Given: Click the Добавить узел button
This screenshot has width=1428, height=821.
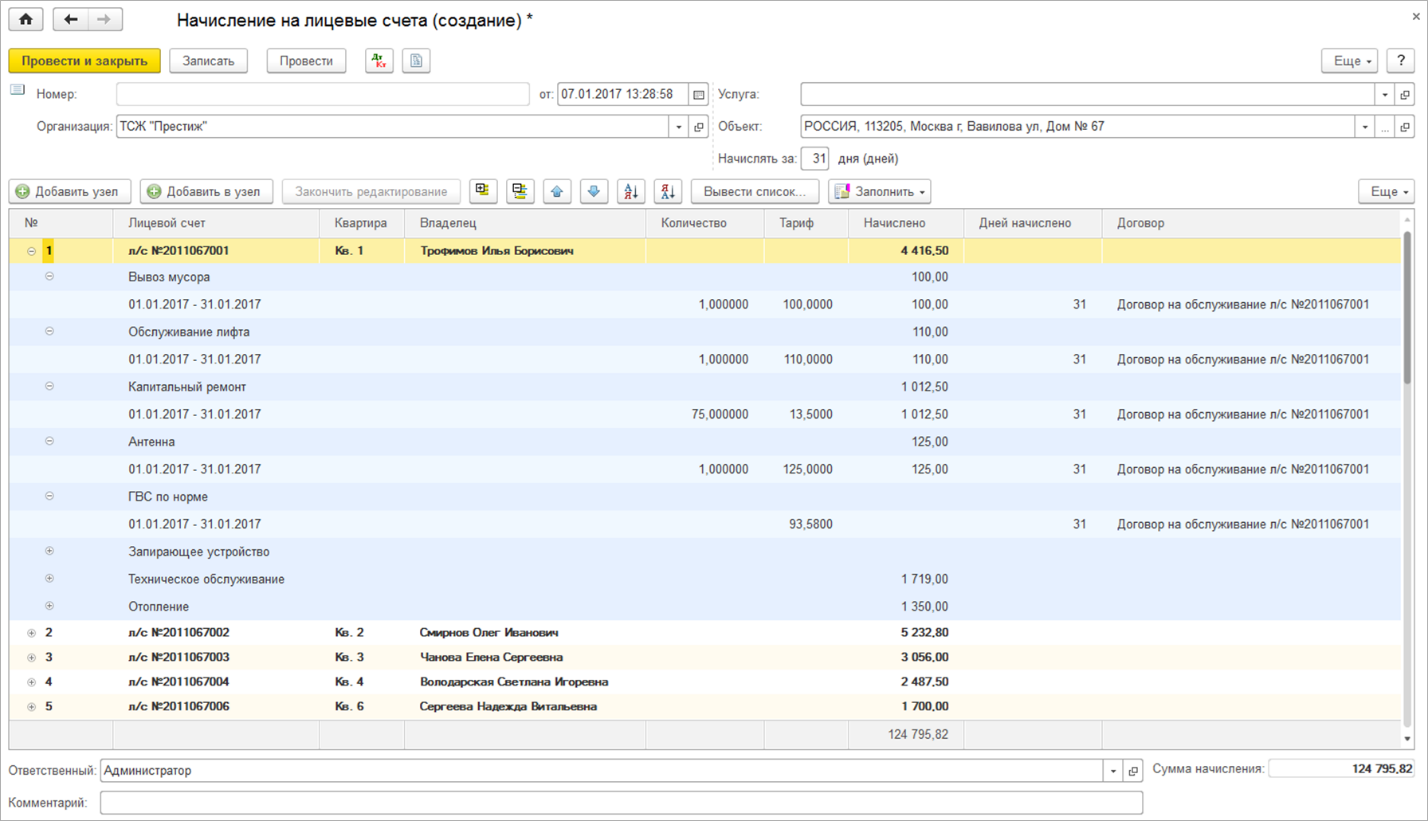Looking at the screenshot, I should 70,191.
